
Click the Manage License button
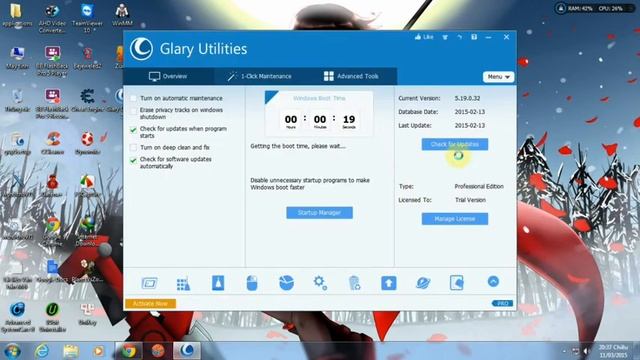point(455,219)
